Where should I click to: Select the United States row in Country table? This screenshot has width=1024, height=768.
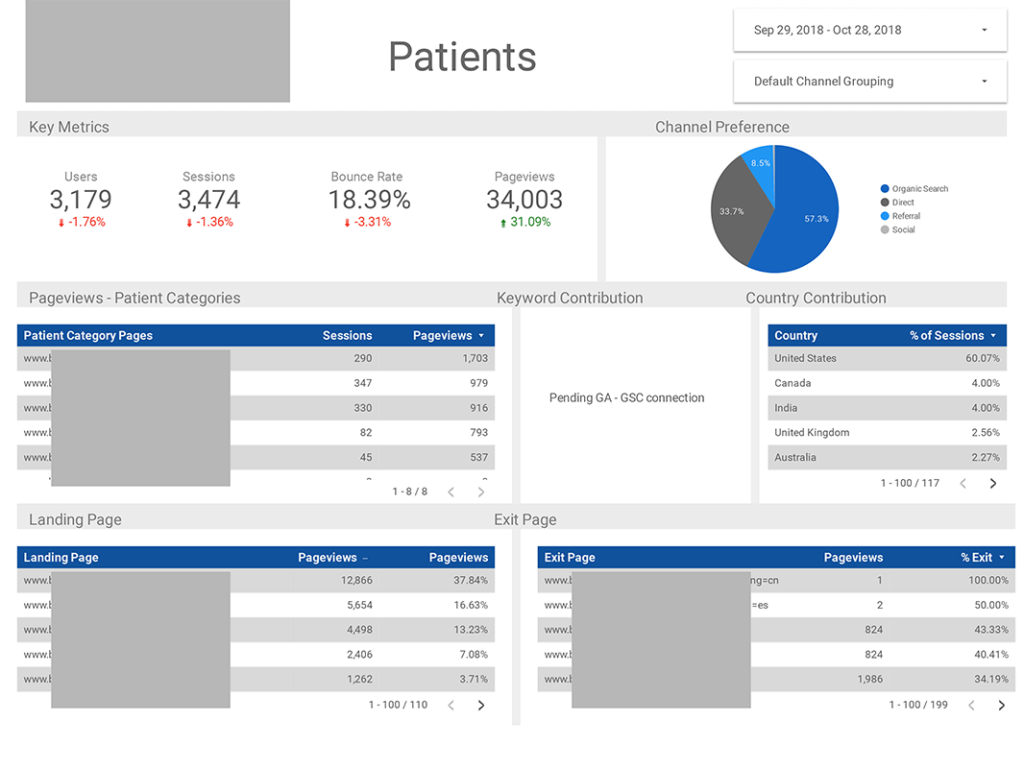pos(880,358)
